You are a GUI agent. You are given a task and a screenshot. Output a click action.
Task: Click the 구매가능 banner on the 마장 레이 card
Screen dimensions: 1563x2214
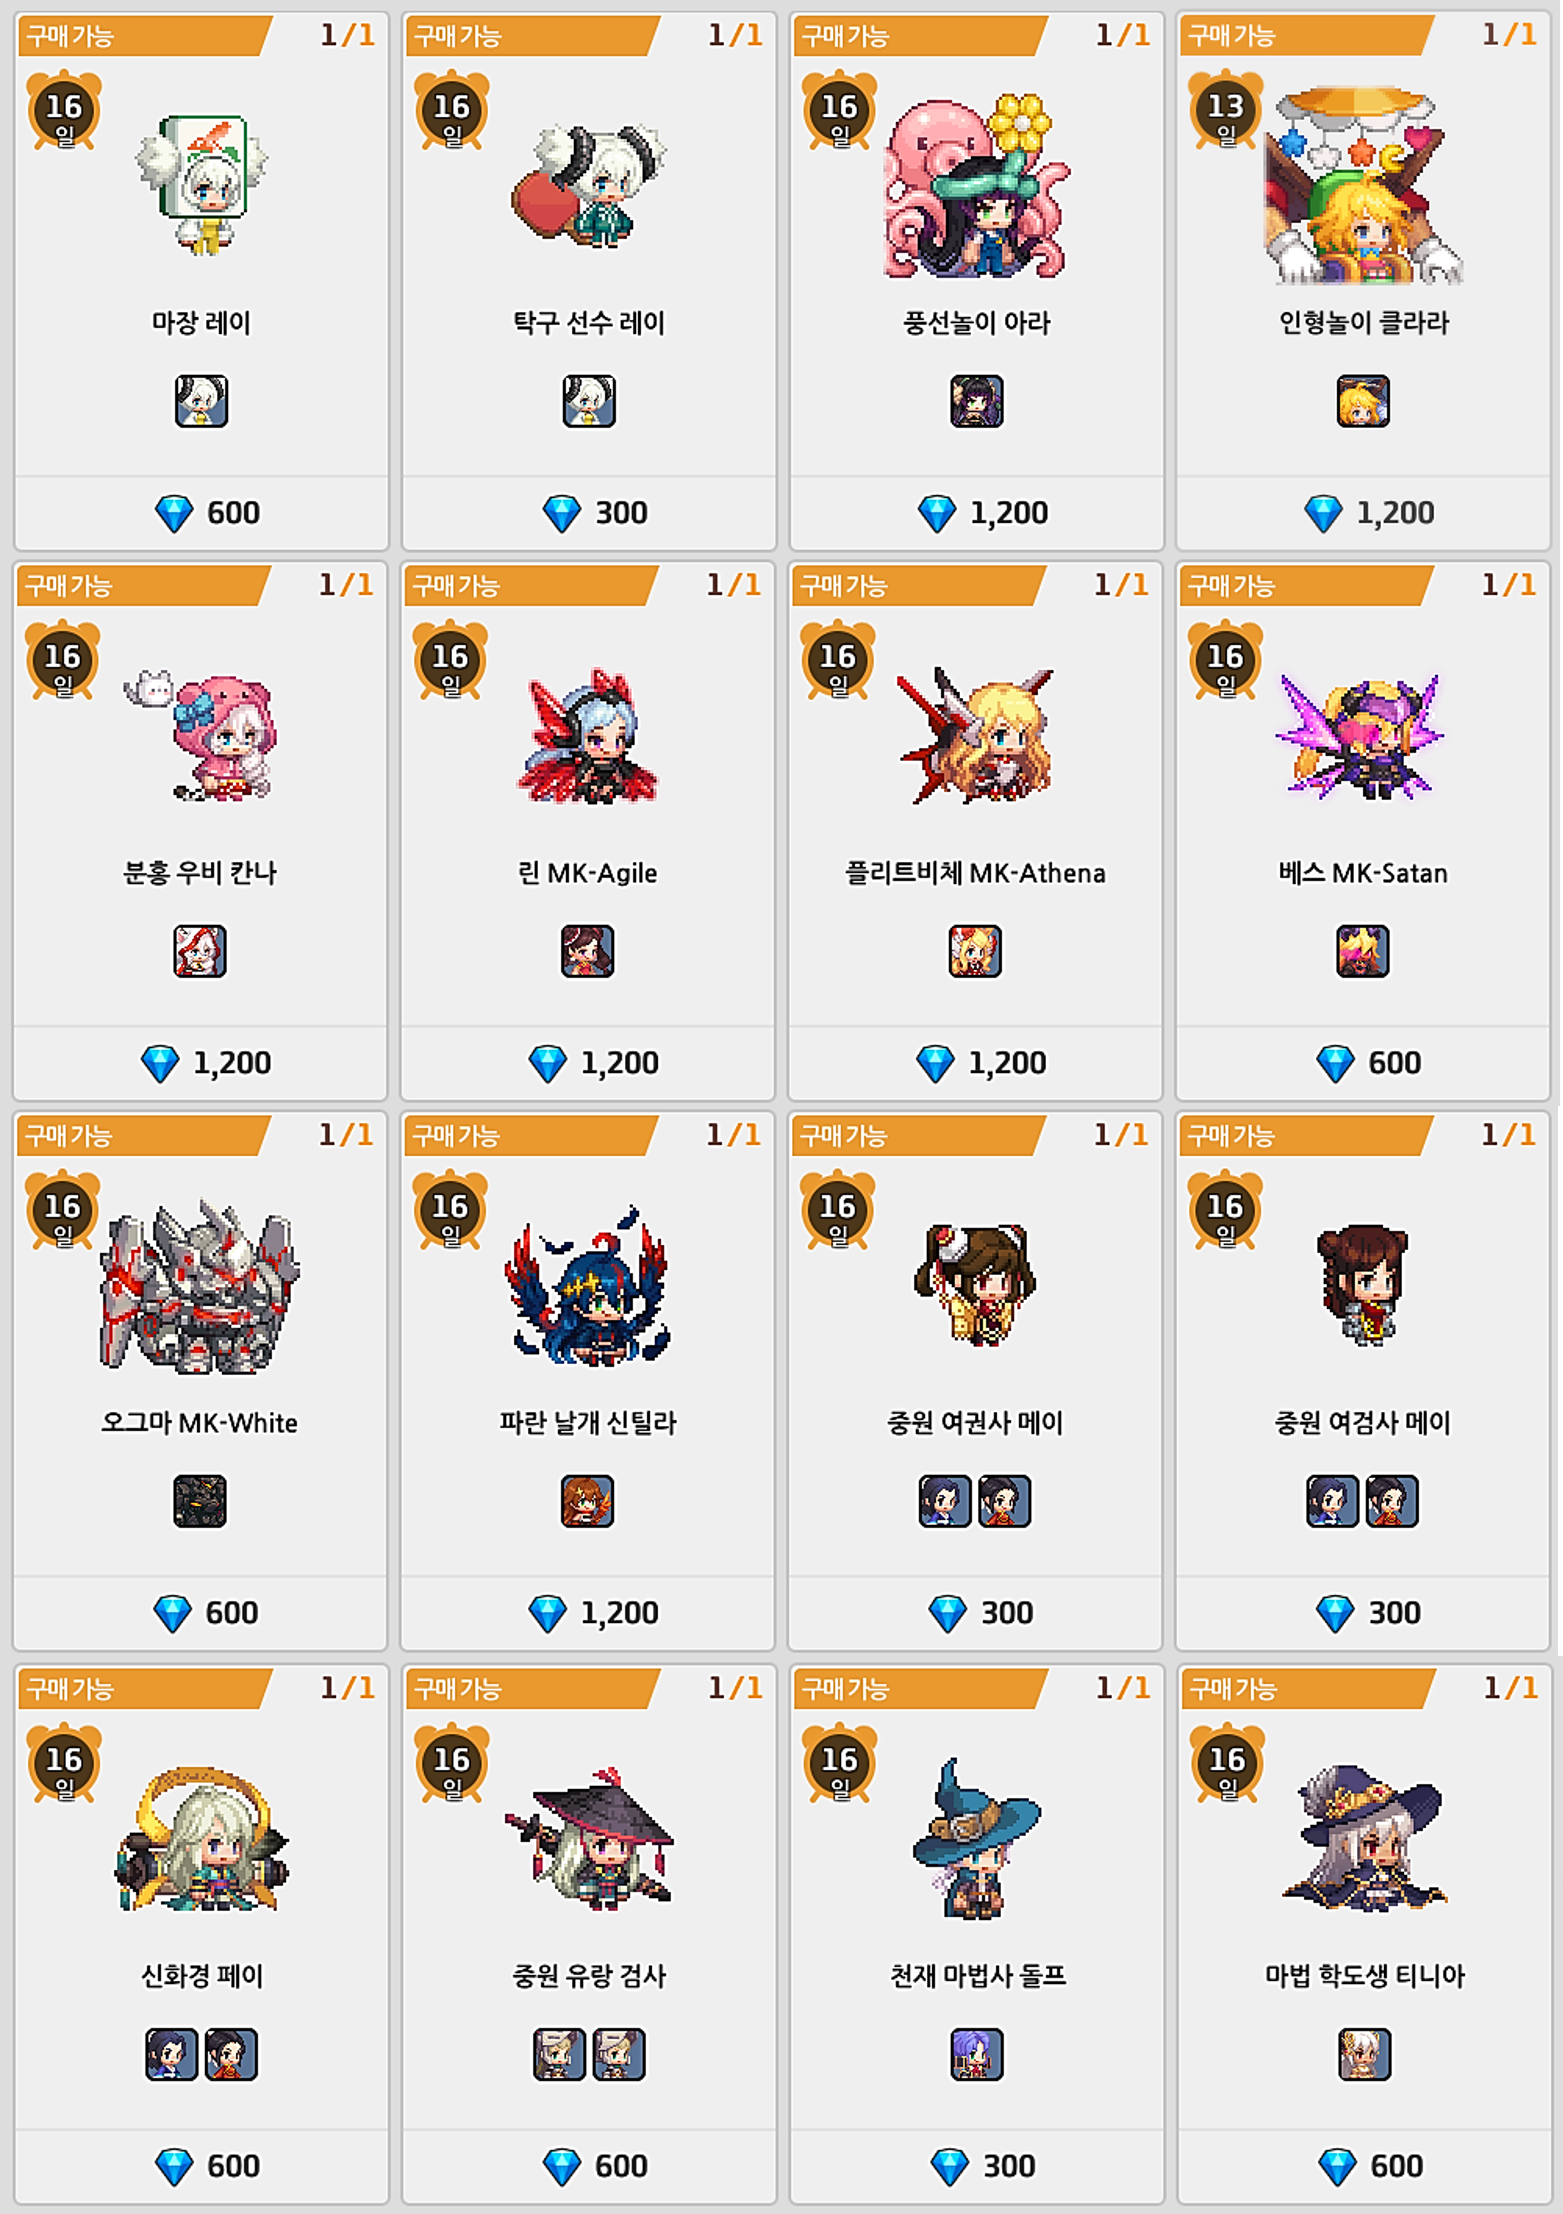[x=142, y=36]
